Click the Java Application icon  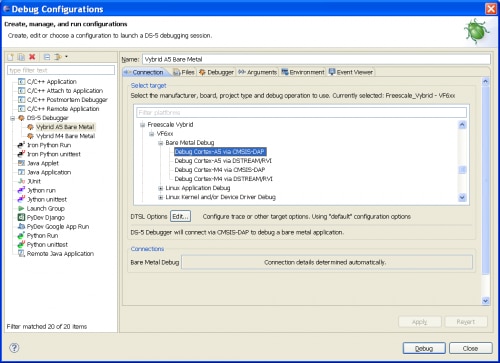(x=21, y=172)
